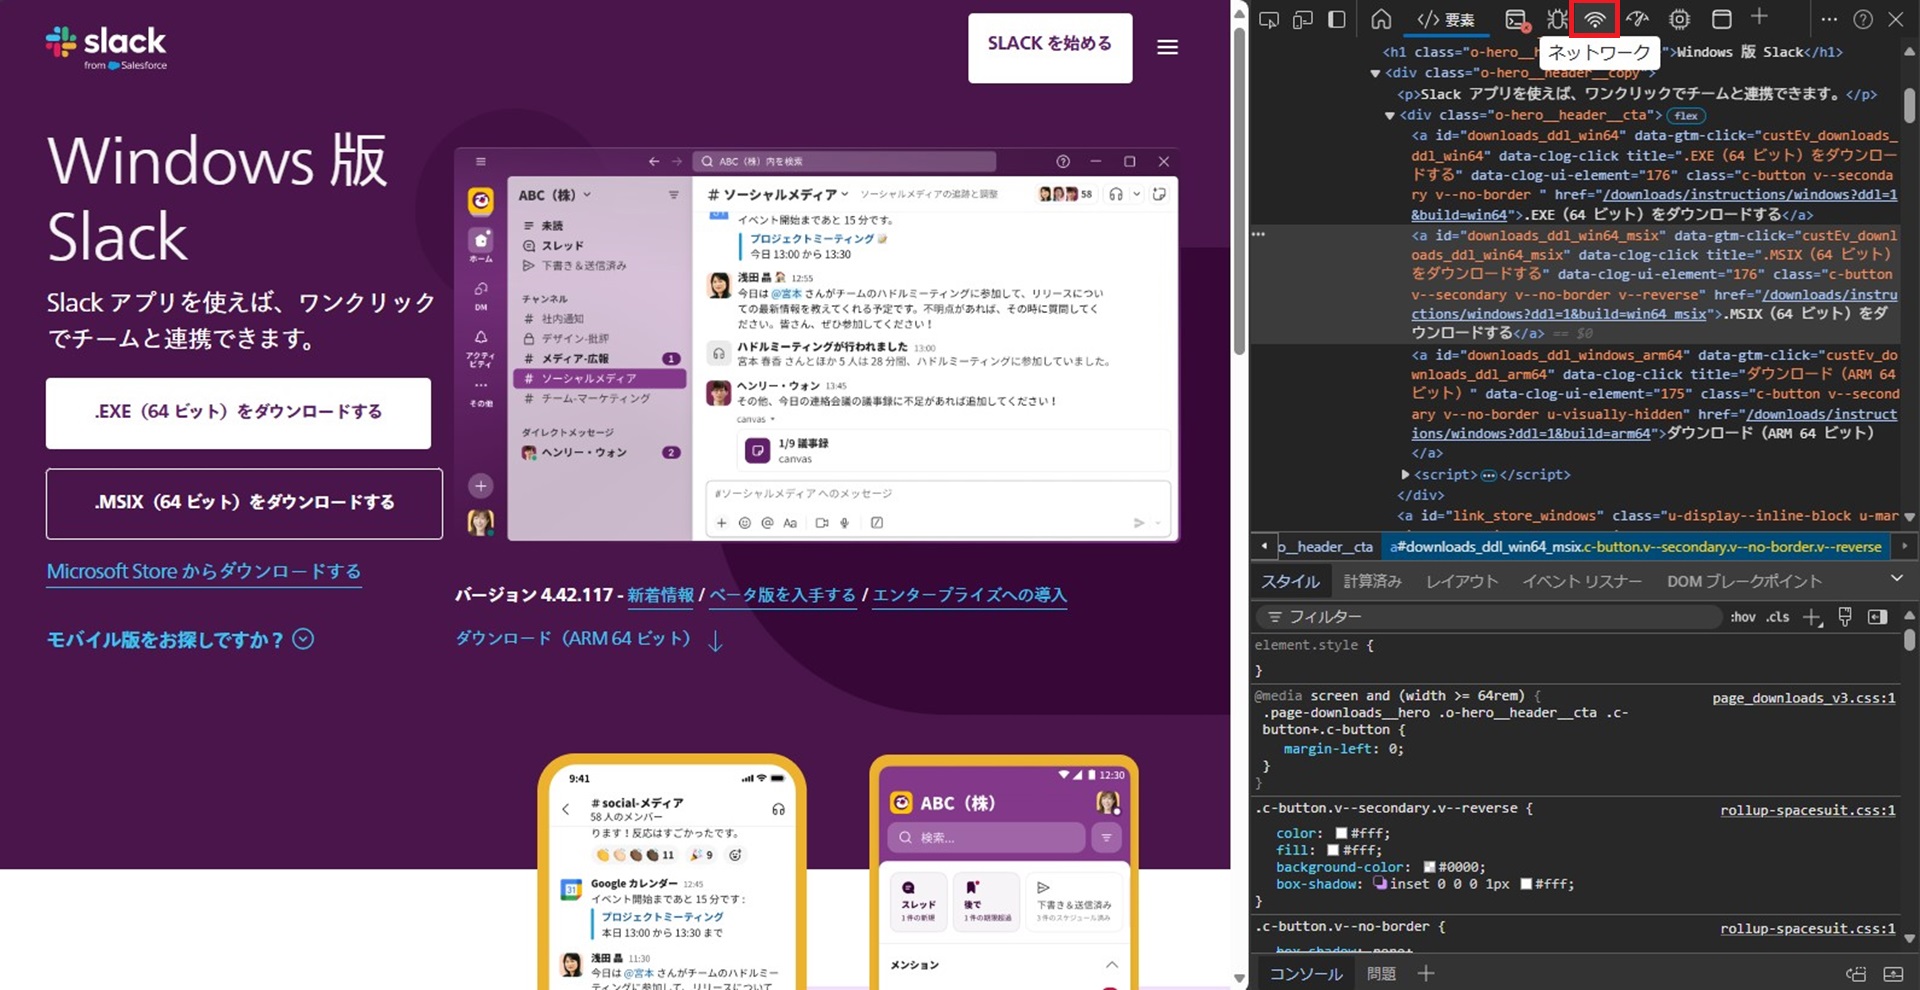Open the イベント リスナー tab

pos(1582,581)
